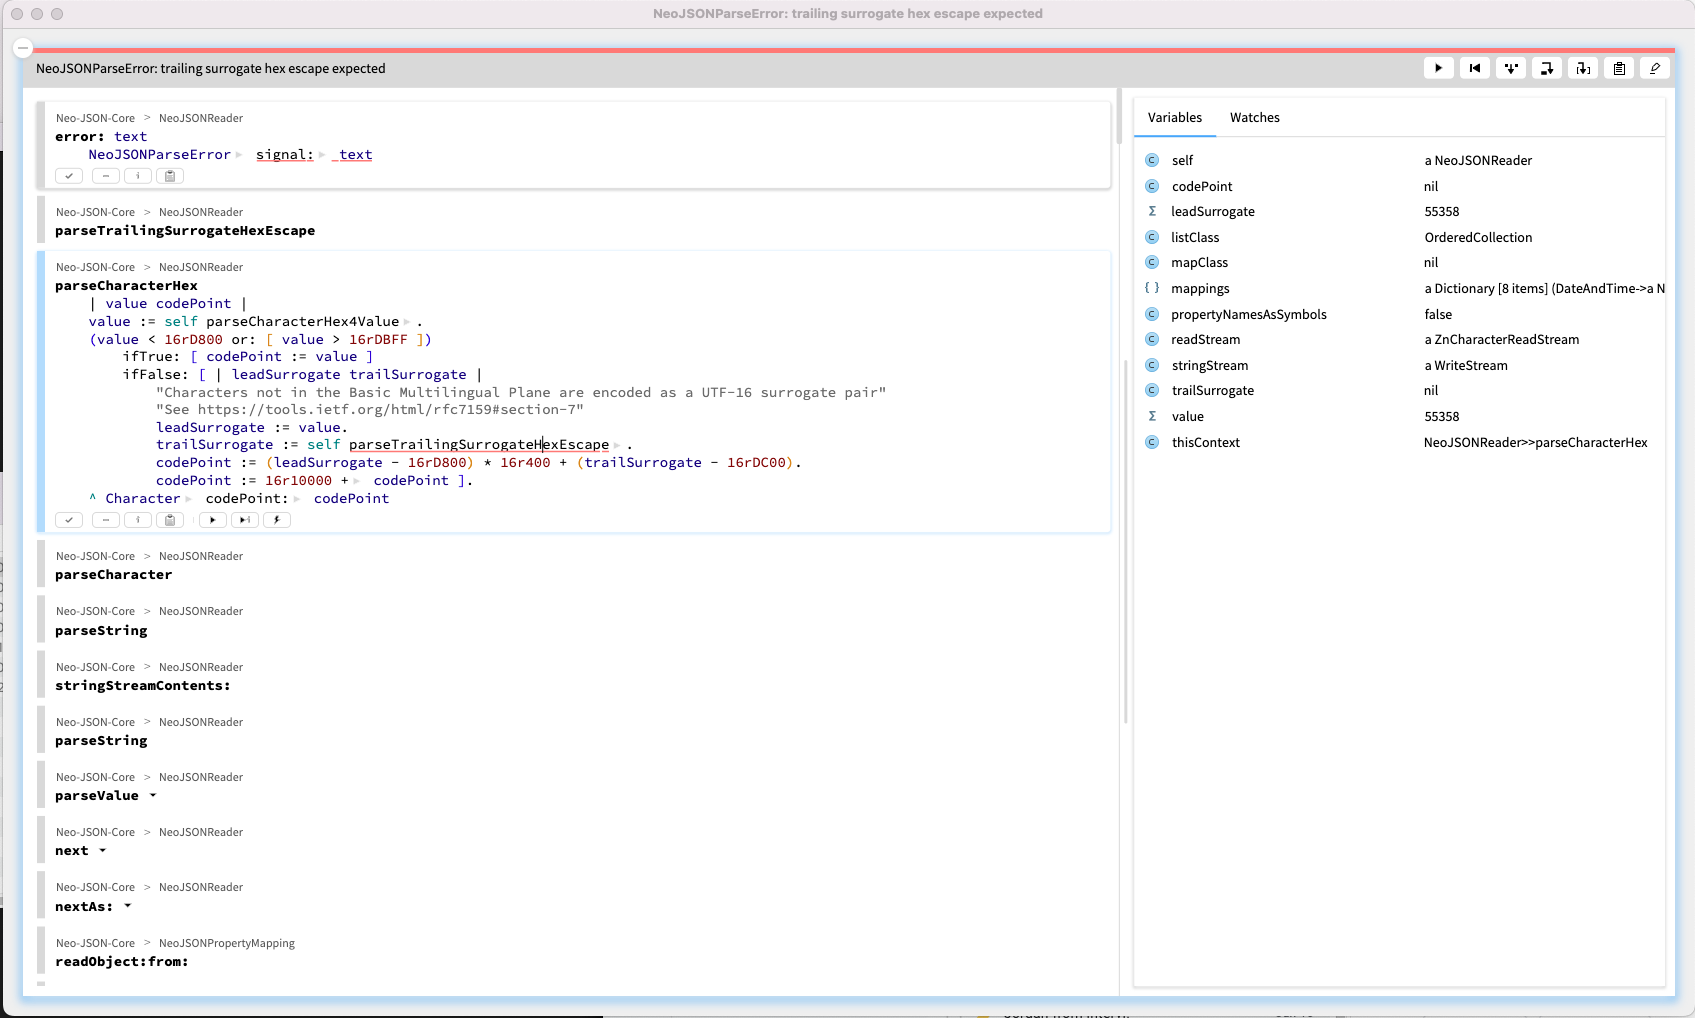Click the icon beside thisContext variable
The width and height of the screenshot is (1695, 1018).
[1152, 442]
